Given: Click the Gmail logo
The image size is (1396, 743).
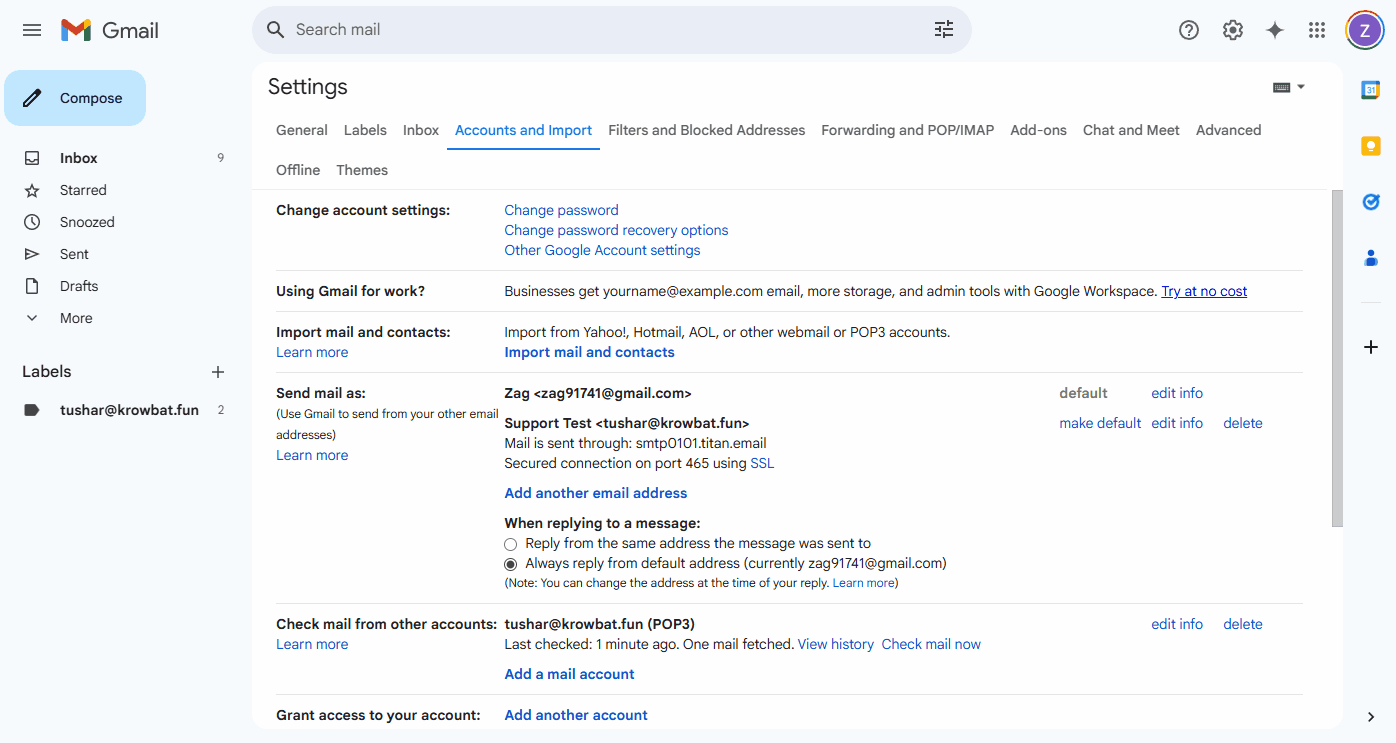Looking at the screenshot, I should [x=110, y=30].
